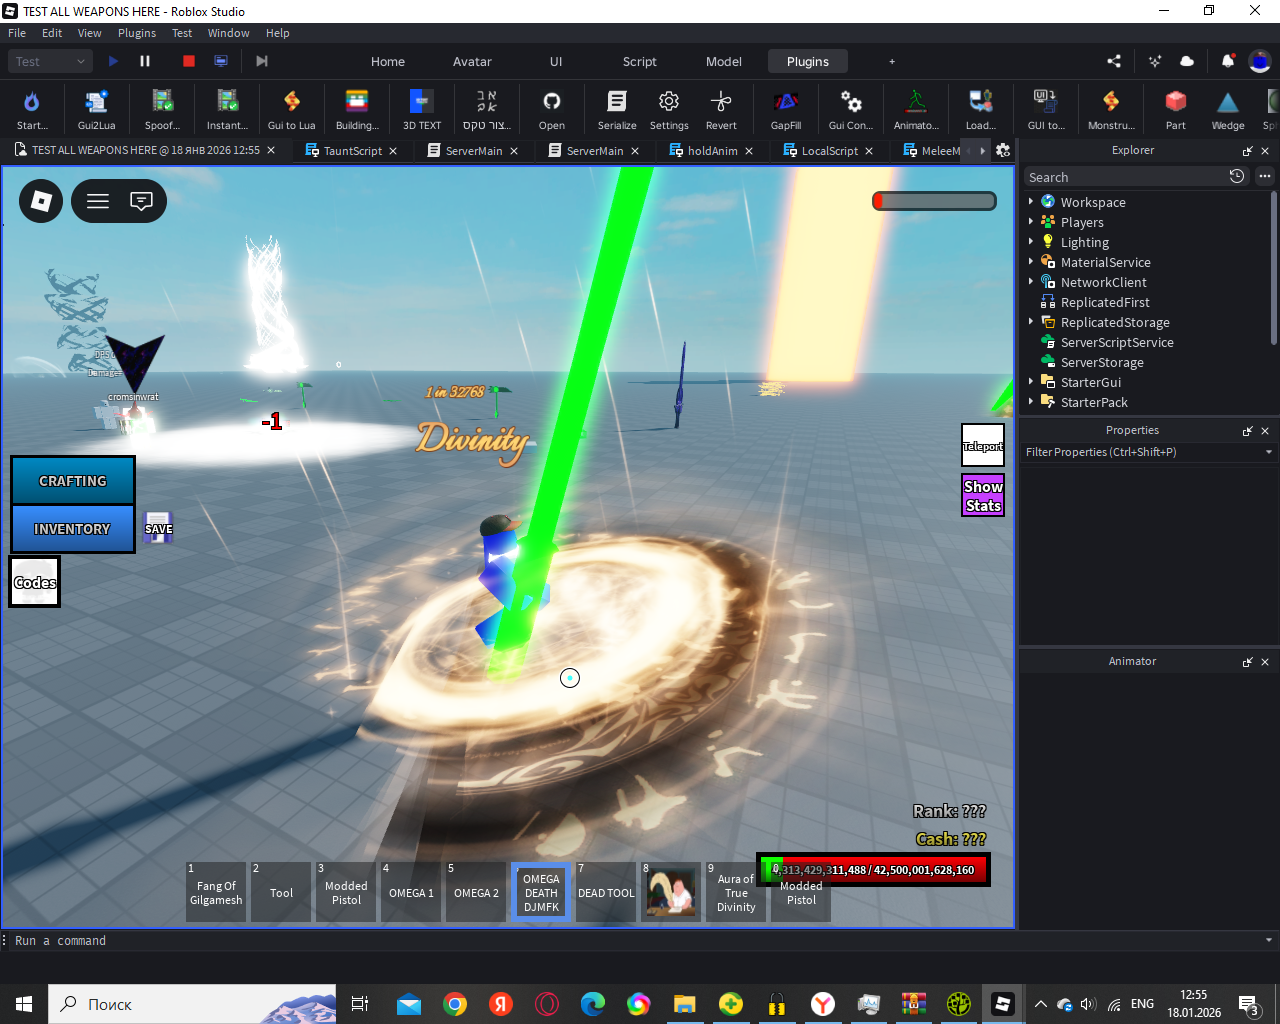Open the in-game chat bubble icon

point(142,201)
